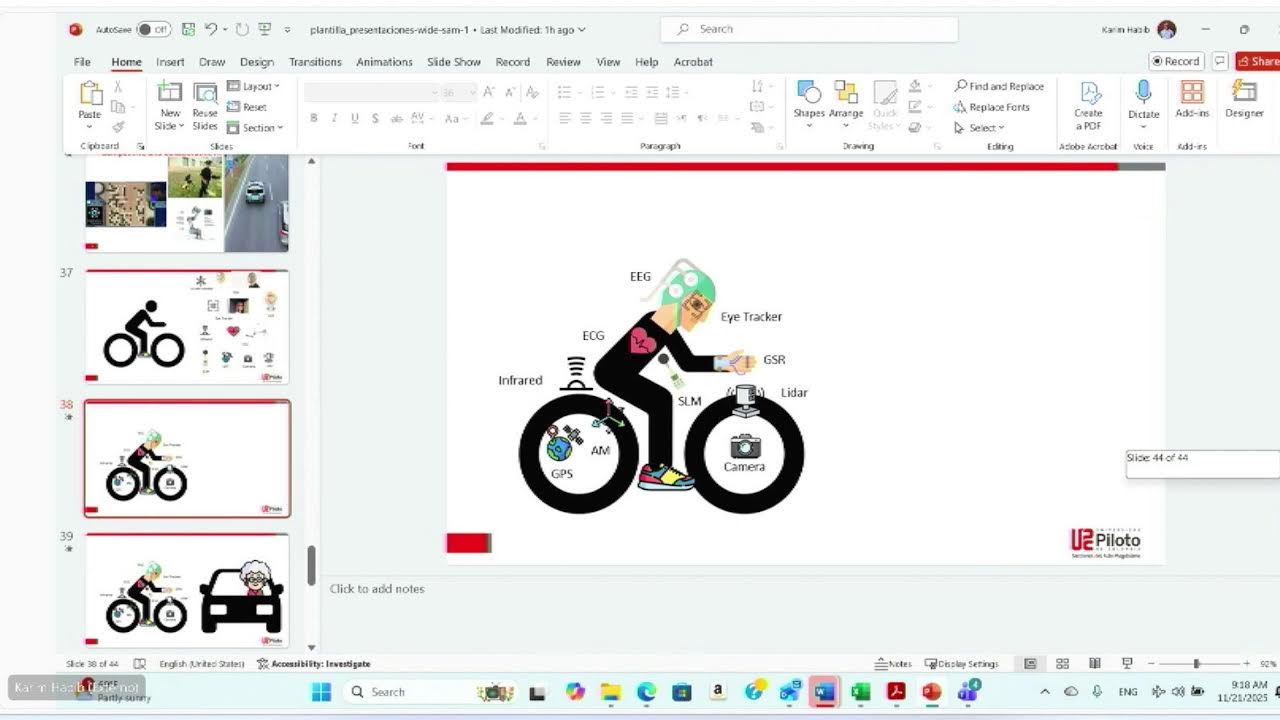Open the font size dropdown

click(474, 92)
